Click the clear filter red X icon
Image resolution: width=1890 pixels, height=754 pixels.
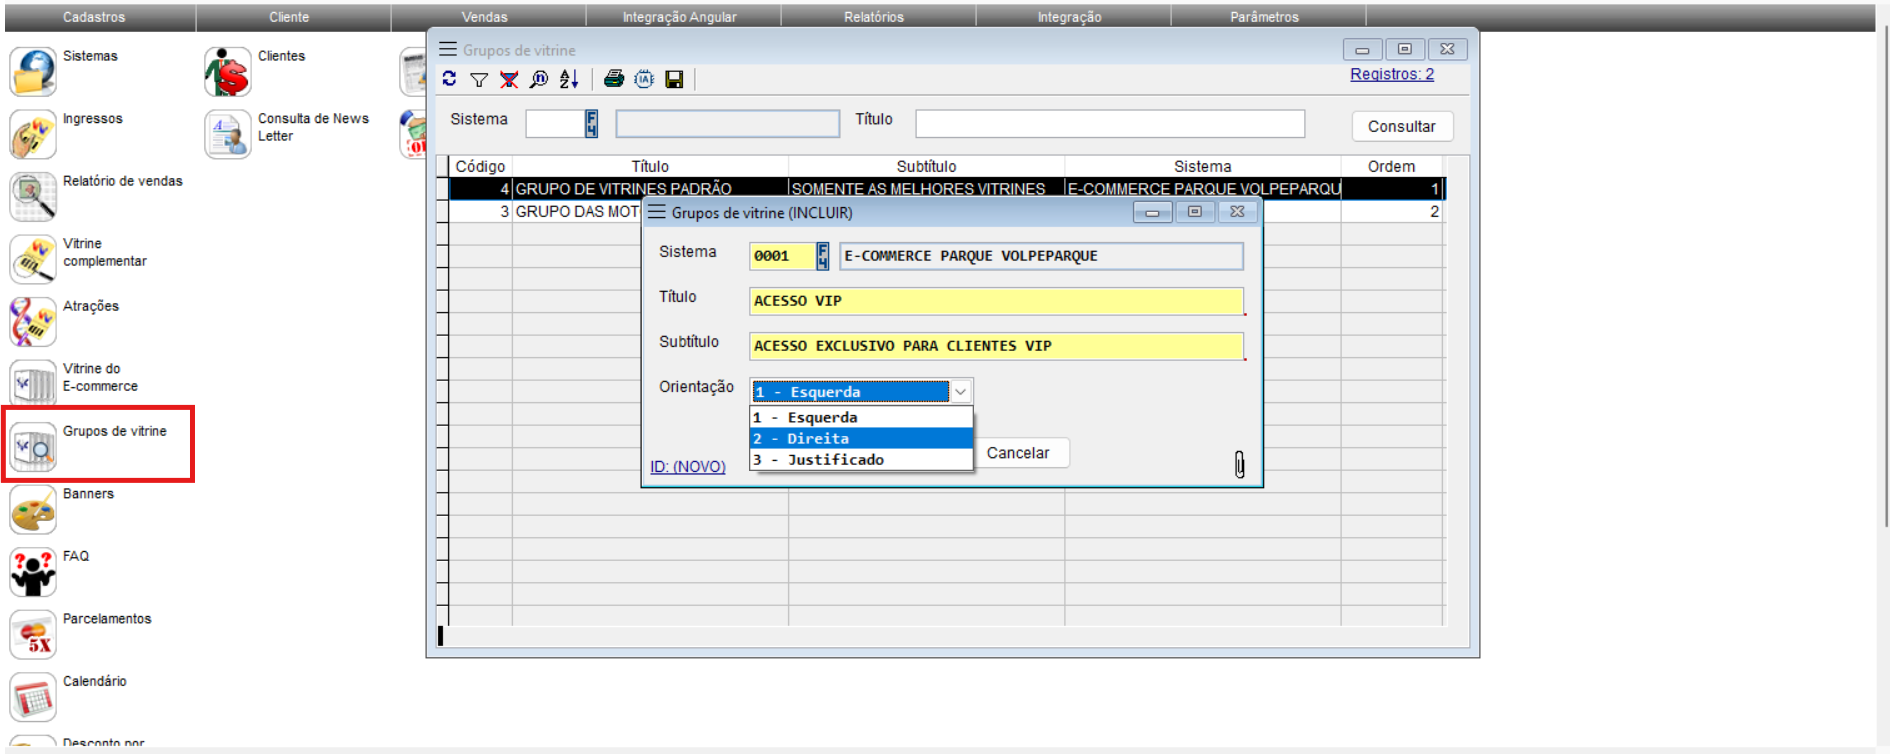pos(509,79)
